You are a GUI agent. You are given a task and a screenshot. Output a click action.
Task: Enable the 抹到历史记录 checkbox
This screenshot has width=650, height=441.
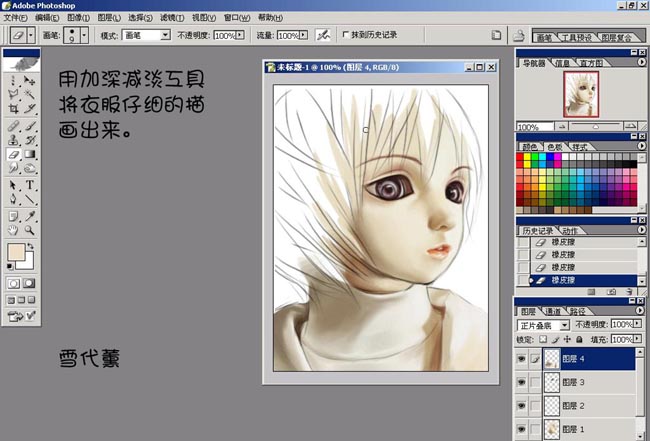[346, 35]
